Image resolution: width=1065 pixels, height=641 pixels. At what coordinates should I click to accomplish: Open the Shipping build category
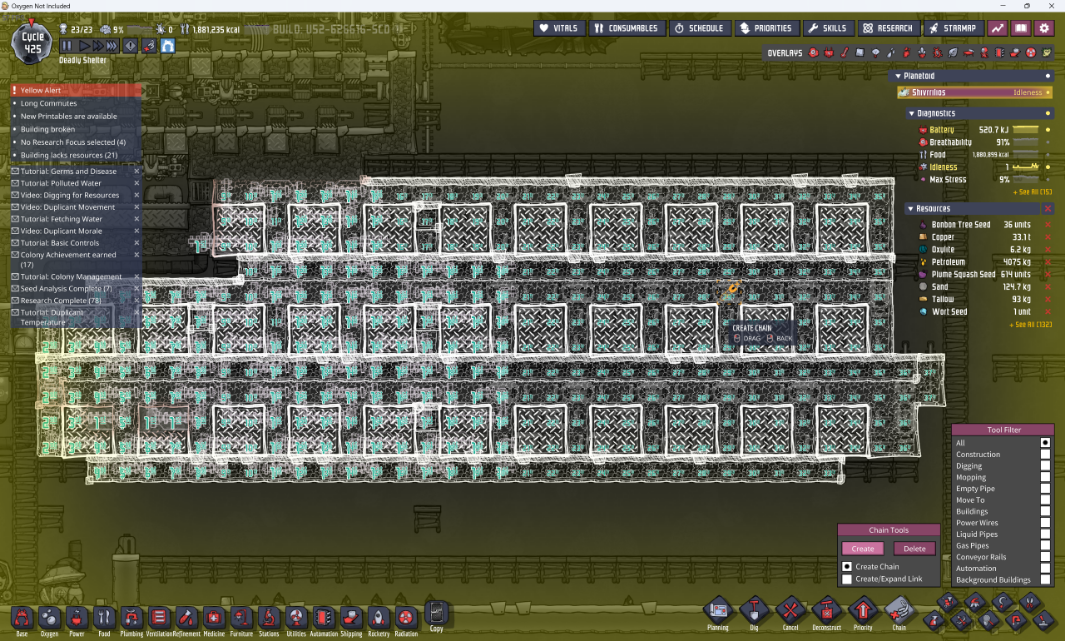pos(351,620)
